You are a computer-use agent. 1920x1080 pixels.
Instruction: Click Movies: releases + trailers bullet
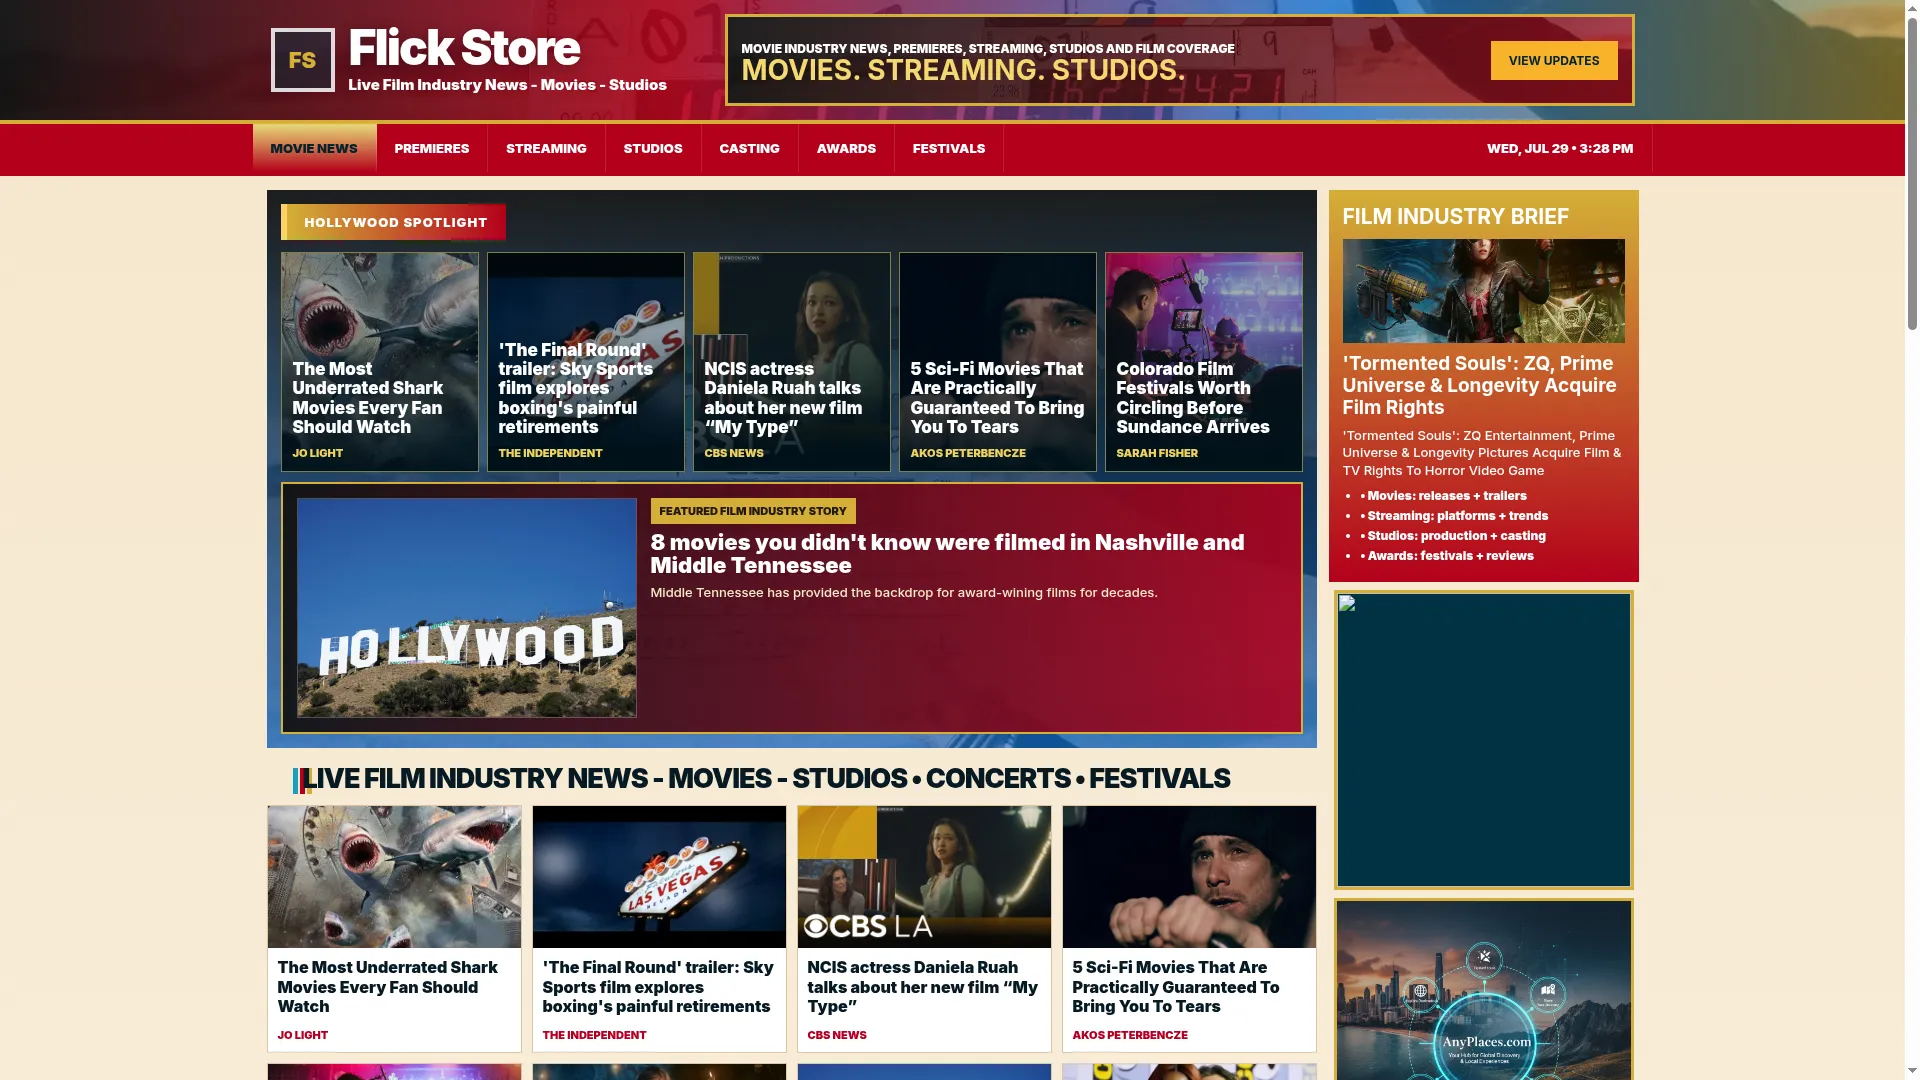coord(1443,496)
